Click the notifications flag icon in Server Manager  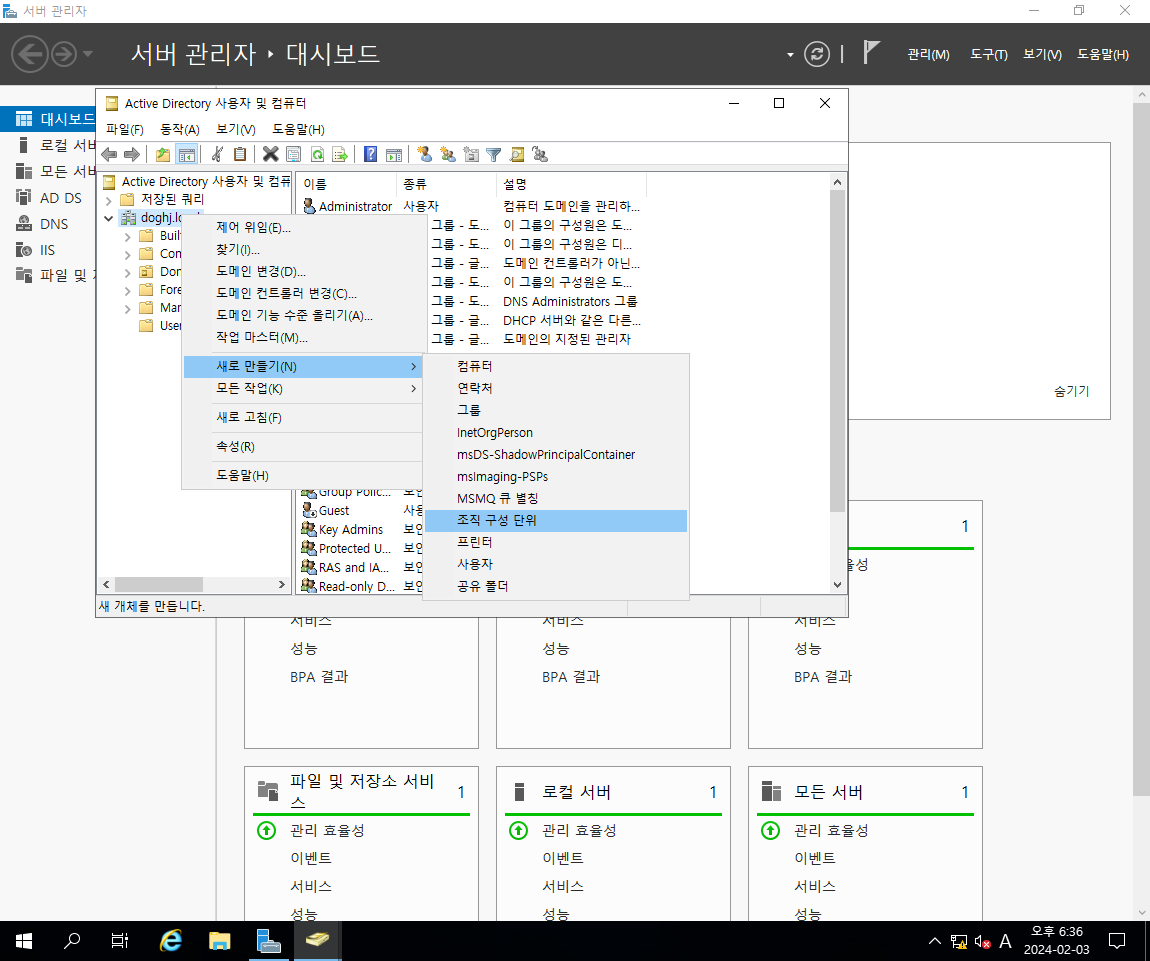coord(871,53)
